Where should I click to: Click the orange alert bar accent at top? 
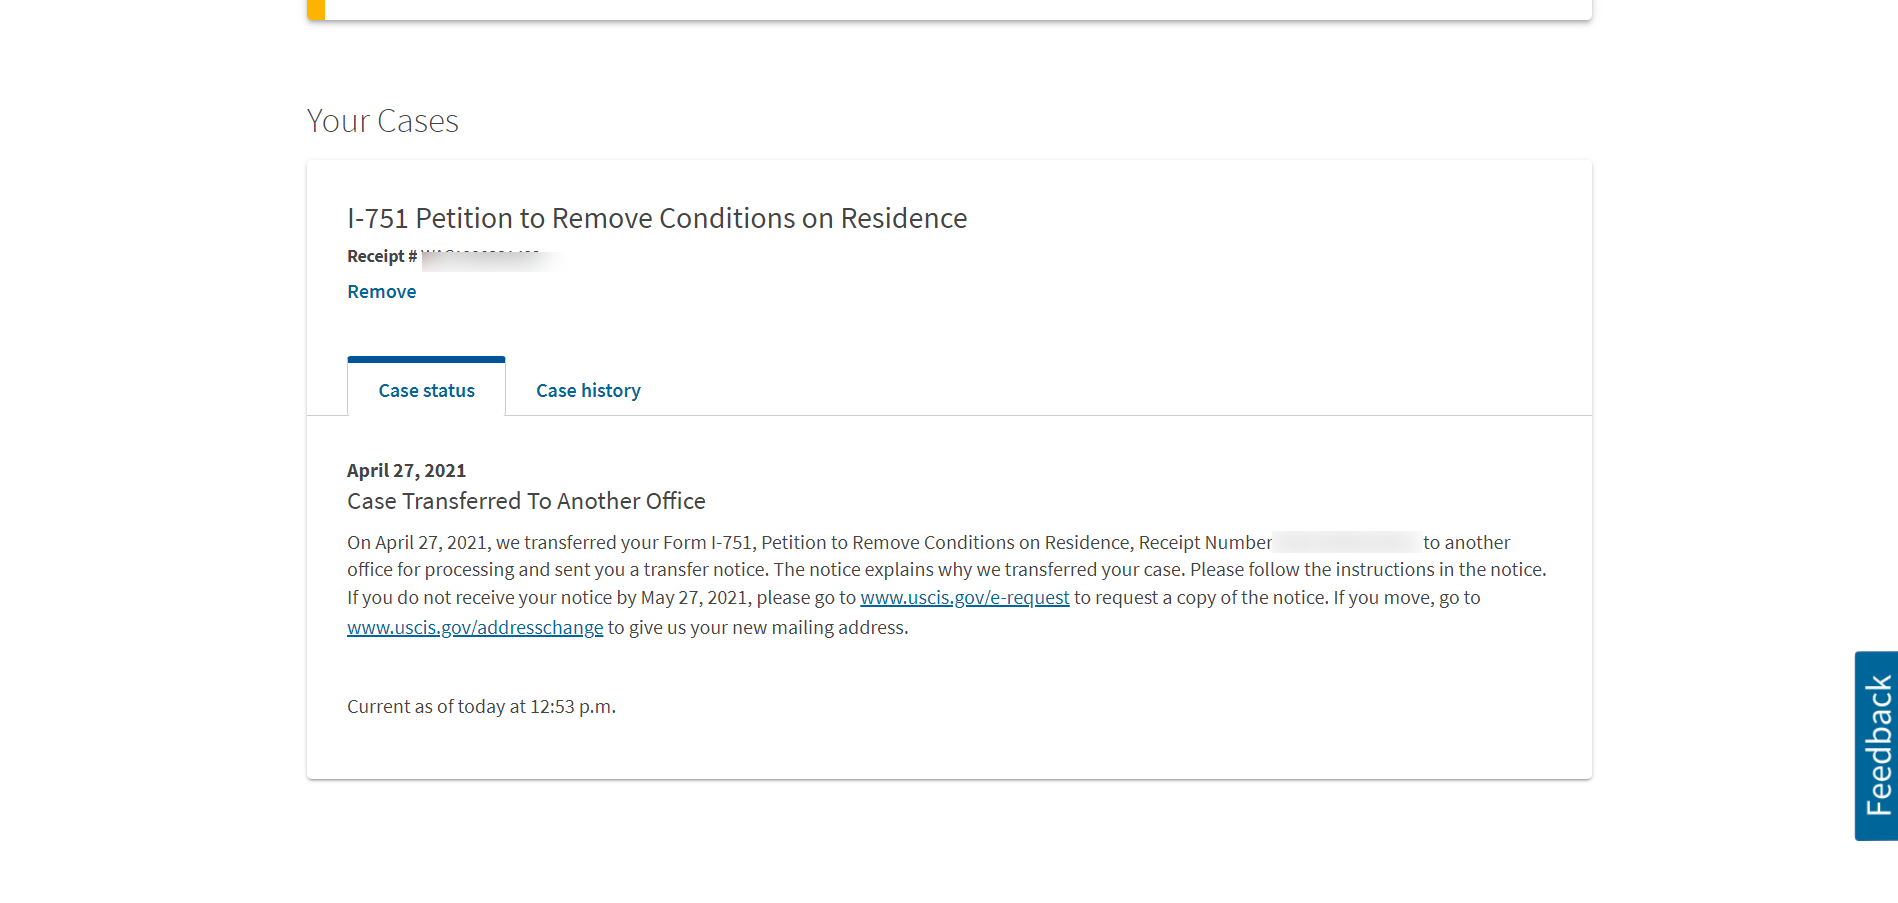coord(316,10)
